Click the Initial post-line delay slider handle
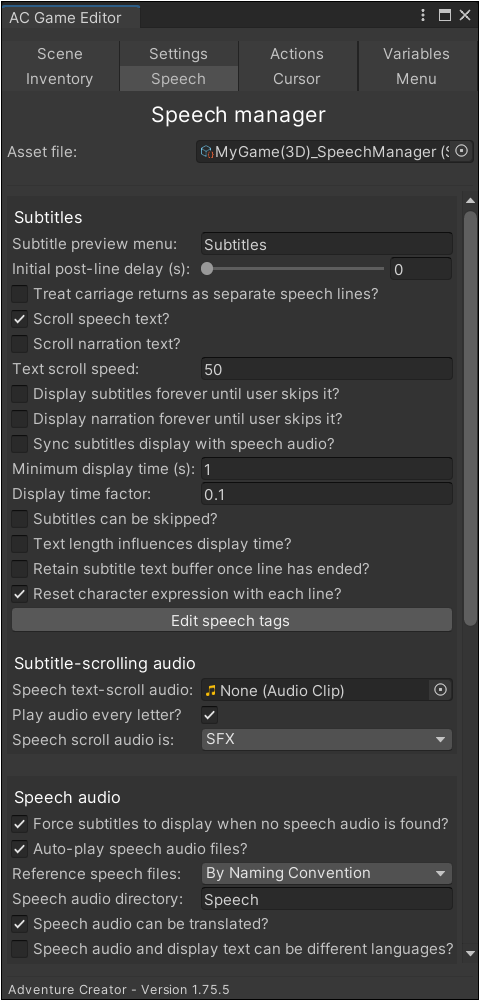 tap(207, 269)
